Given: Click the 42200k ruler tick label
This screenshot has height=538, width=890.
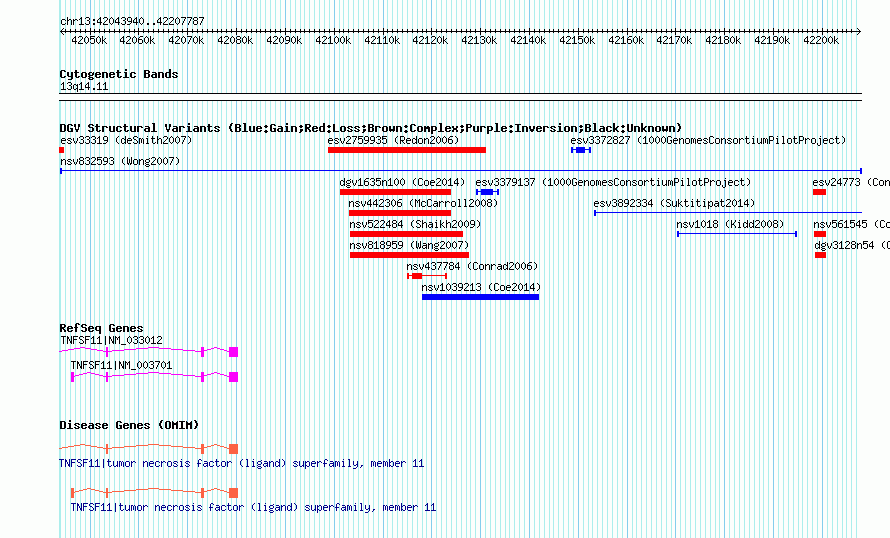Looking at the screenshot, I should click(821, 40).
